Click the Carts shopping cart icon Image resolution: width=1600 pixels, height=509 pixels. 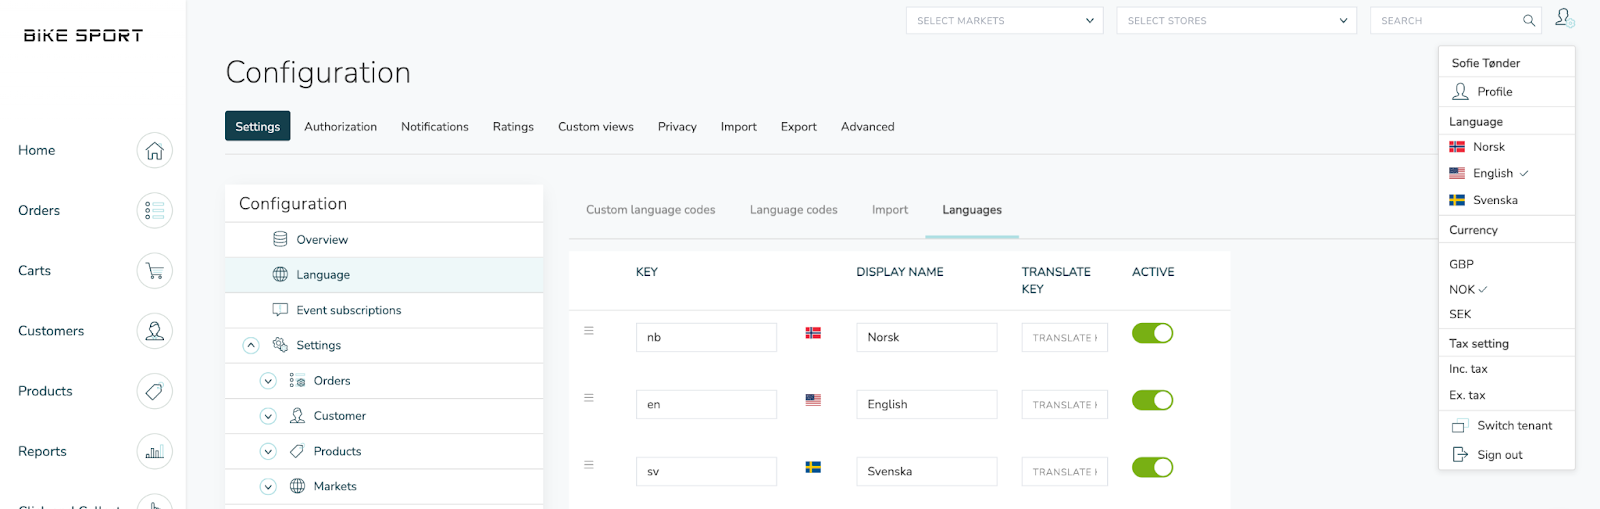pos(154,271)
